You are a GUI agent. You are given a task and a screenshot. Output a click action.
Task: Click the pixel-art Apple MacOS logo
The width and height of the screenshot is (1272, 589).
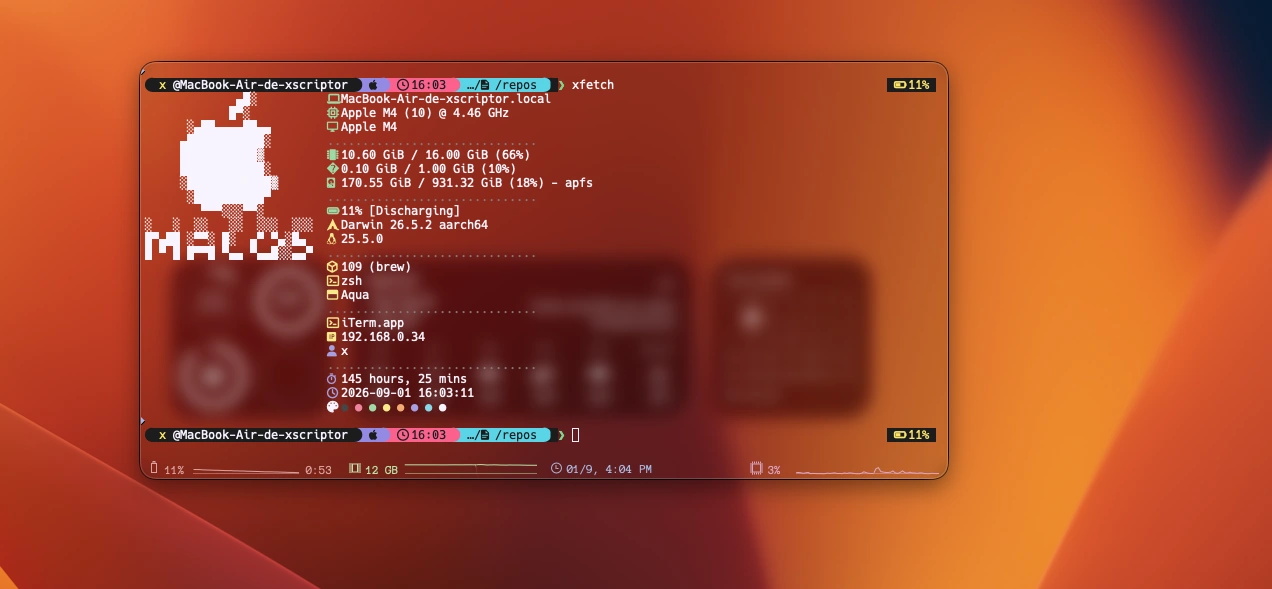click(229, 177)
